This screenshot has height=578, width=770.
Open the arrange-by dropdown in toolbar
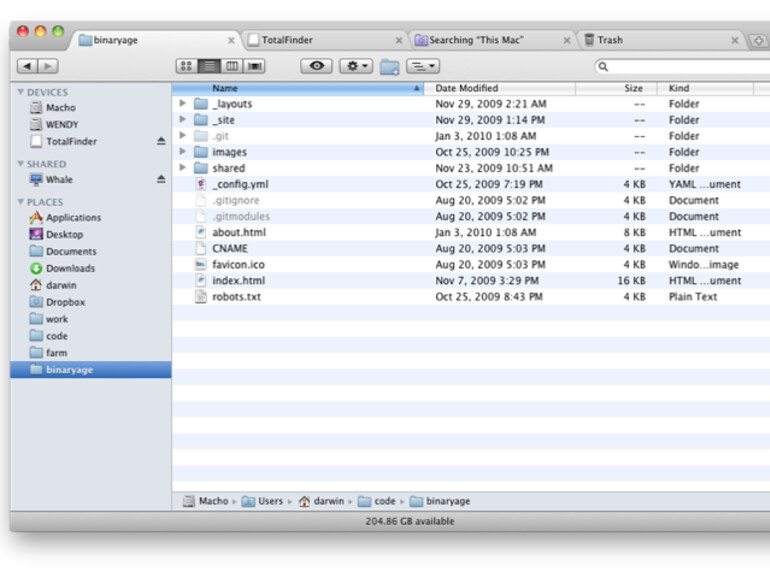(x=423, y=66)
